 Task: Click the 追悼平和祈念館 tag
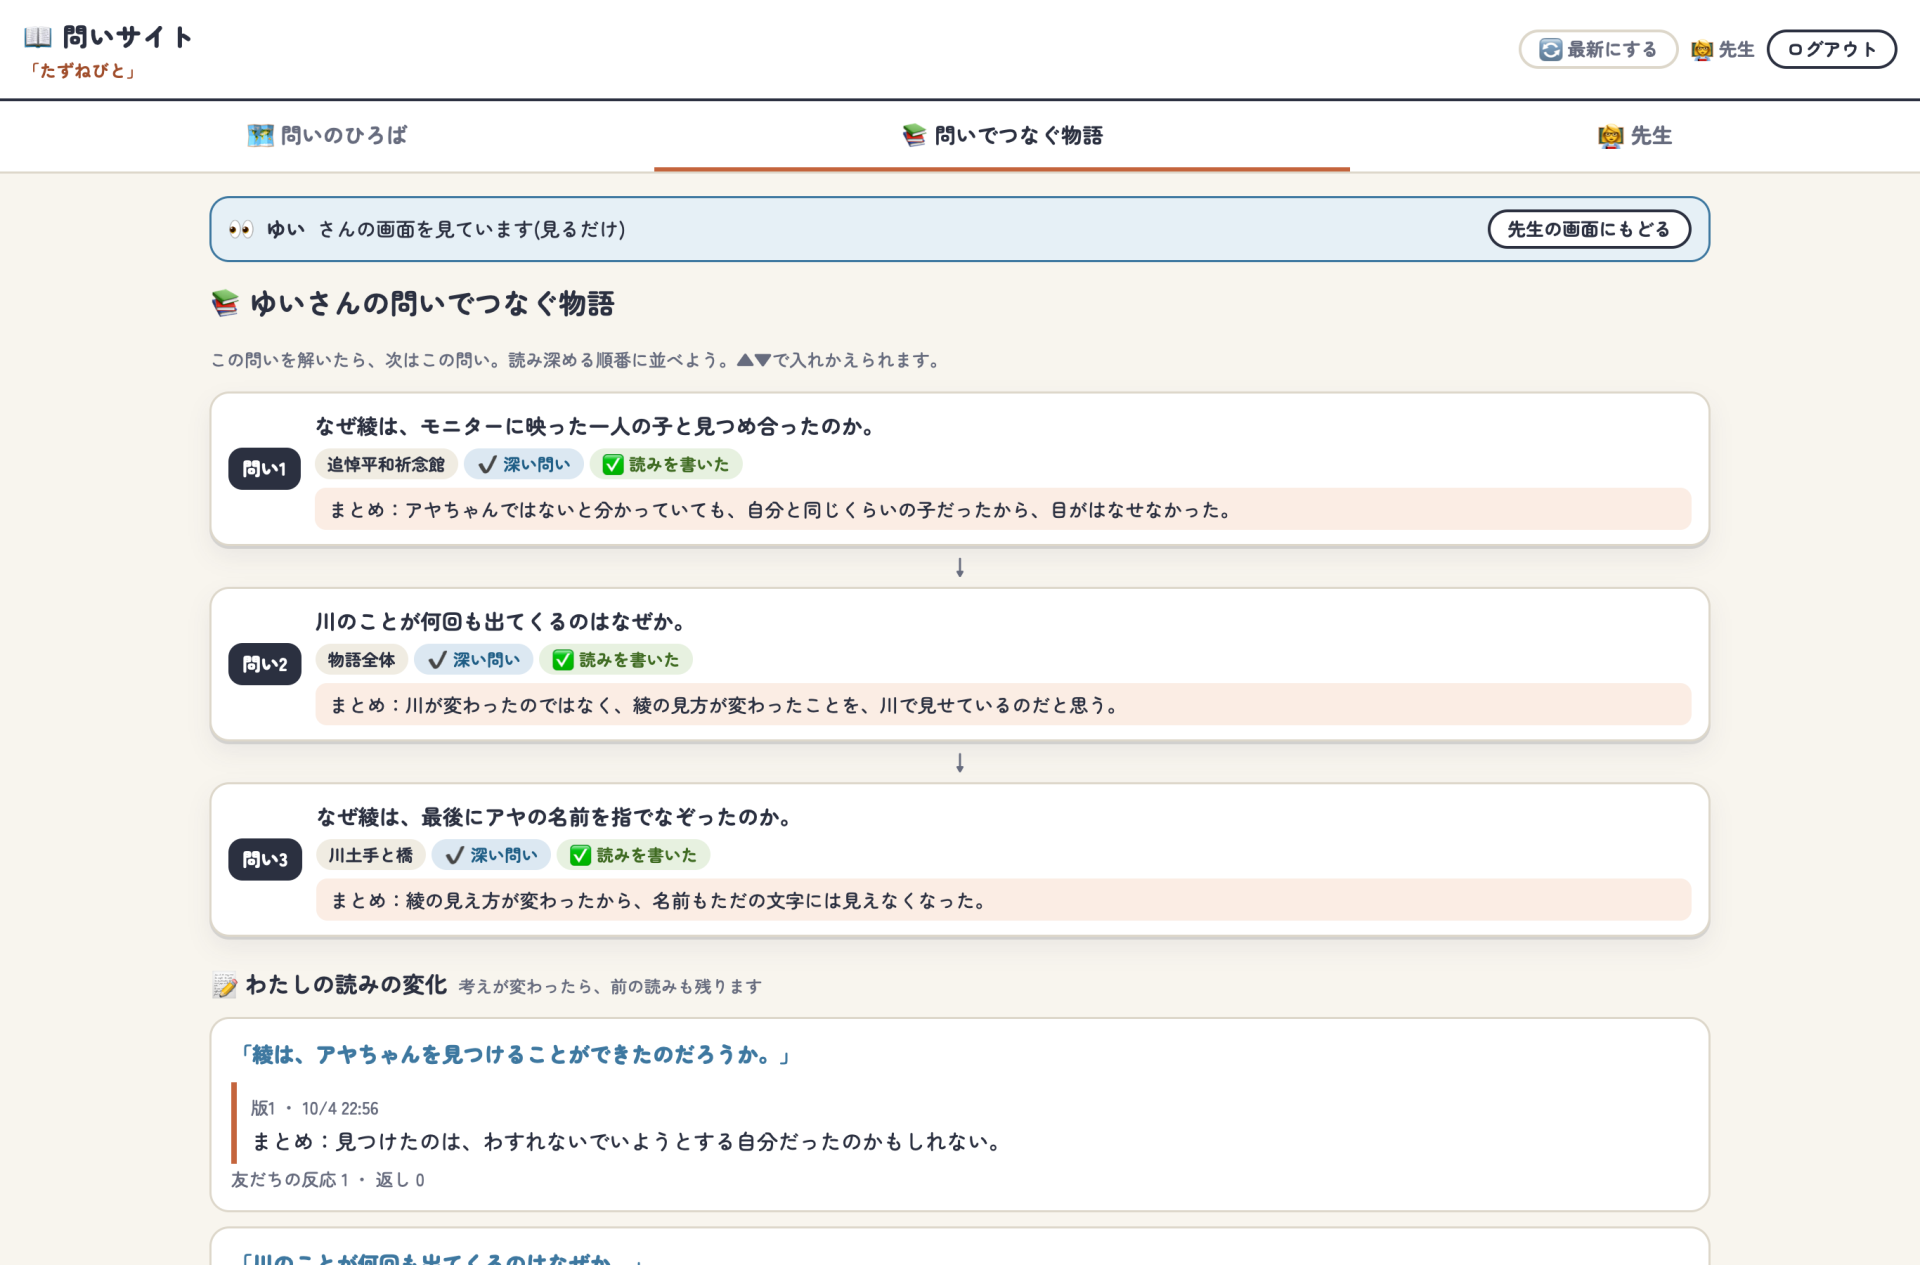tap(386, 464)
